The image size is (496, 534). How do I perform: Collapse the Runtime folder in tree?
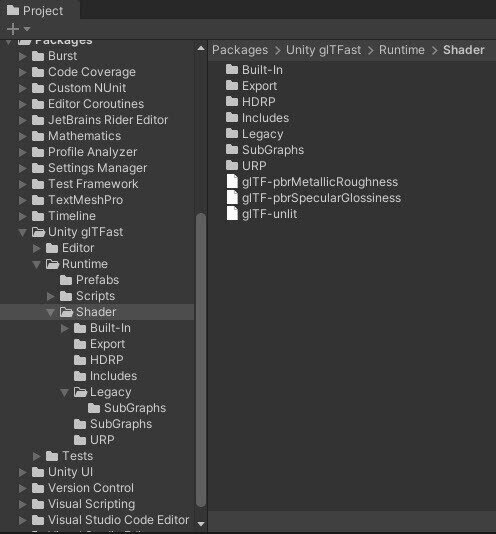point(36,264)
